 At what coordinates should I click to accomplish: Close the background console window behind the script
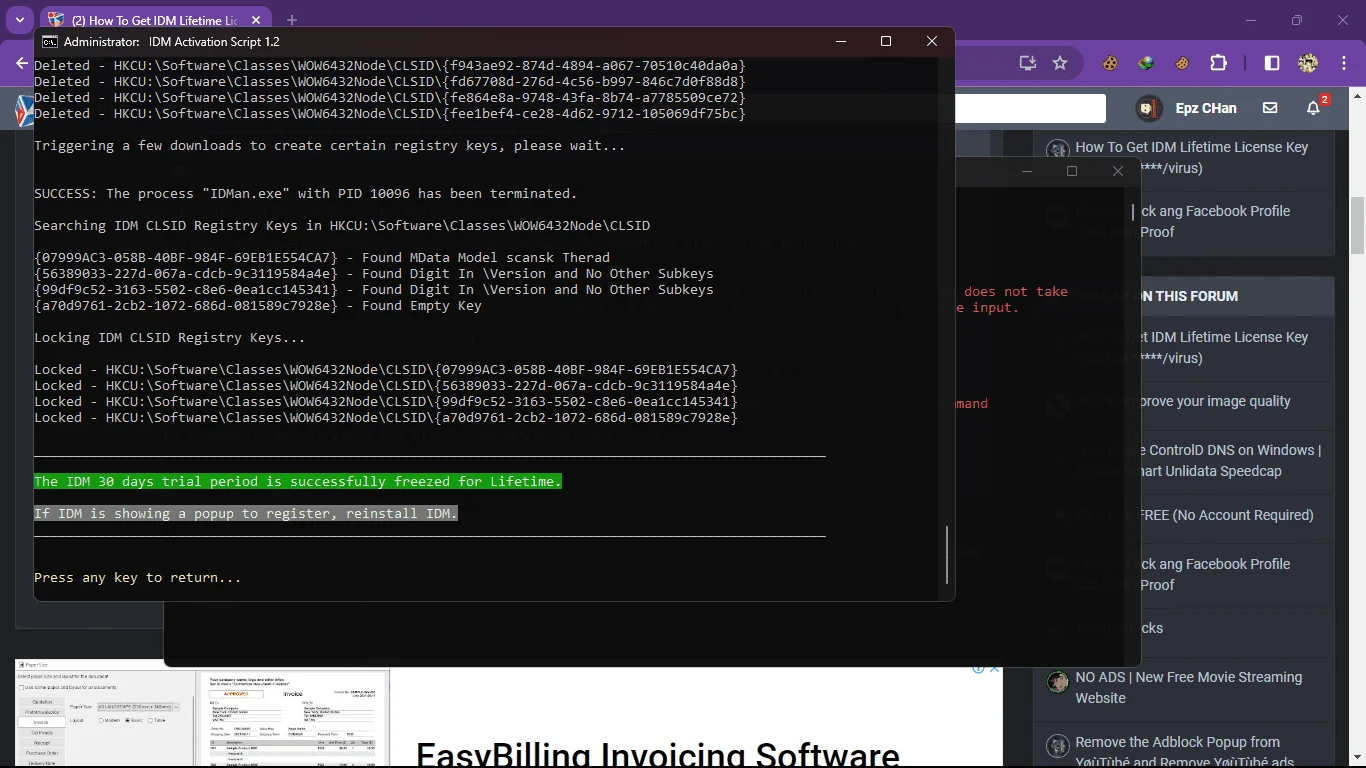pos(1118,171)
